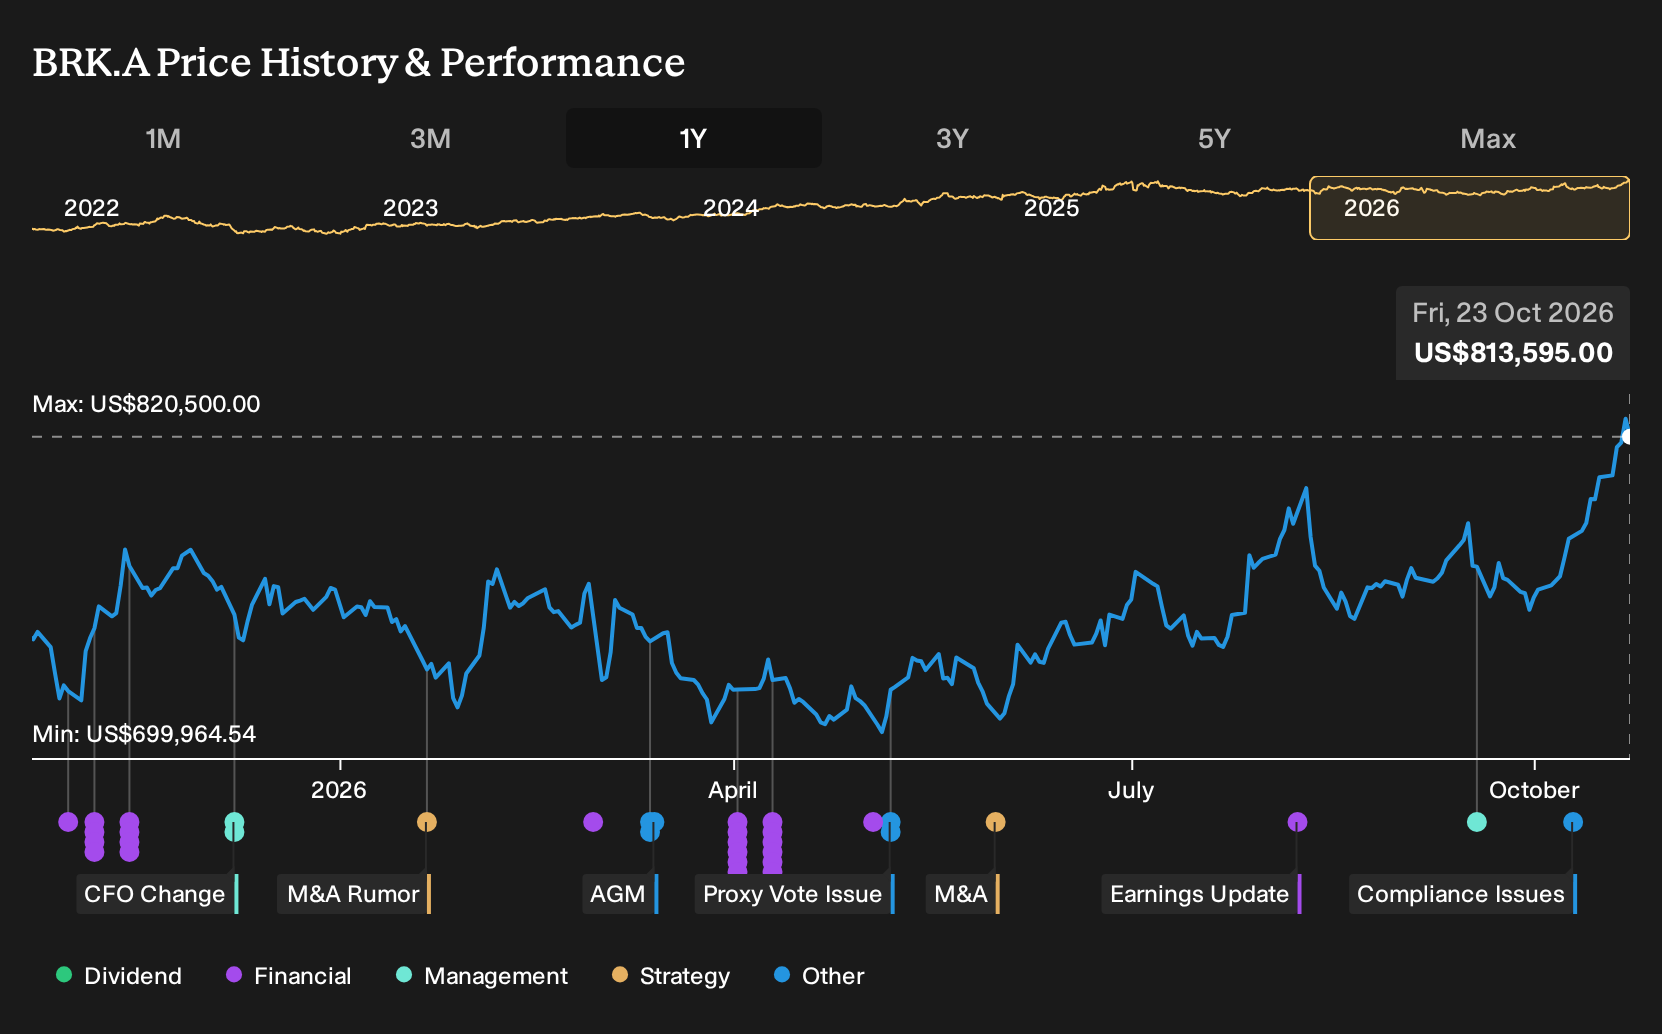
Task: Toggle the Other legend filter
Action: [x=819, y=976]
